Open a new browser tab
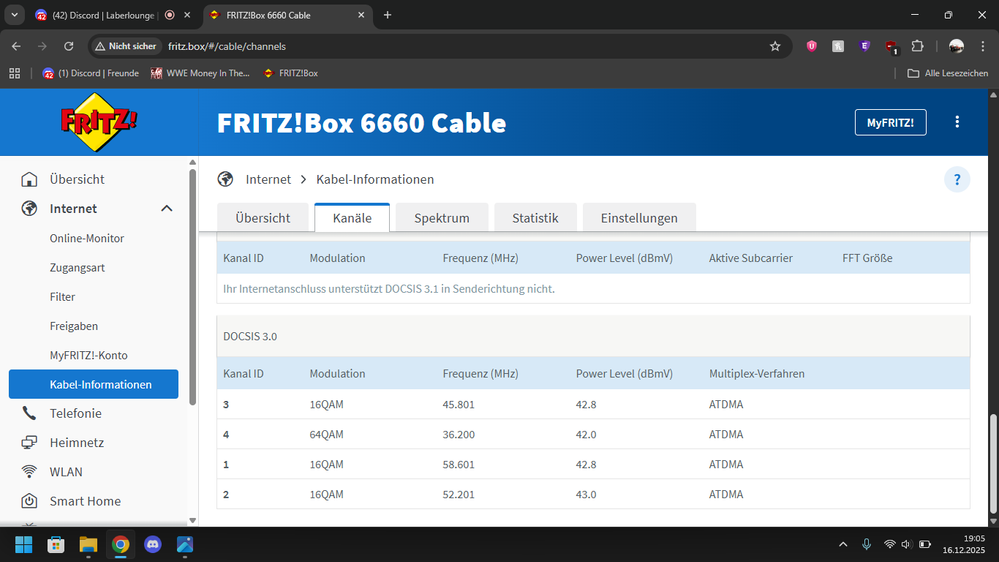The image size is (999, 562). (387, 15)
